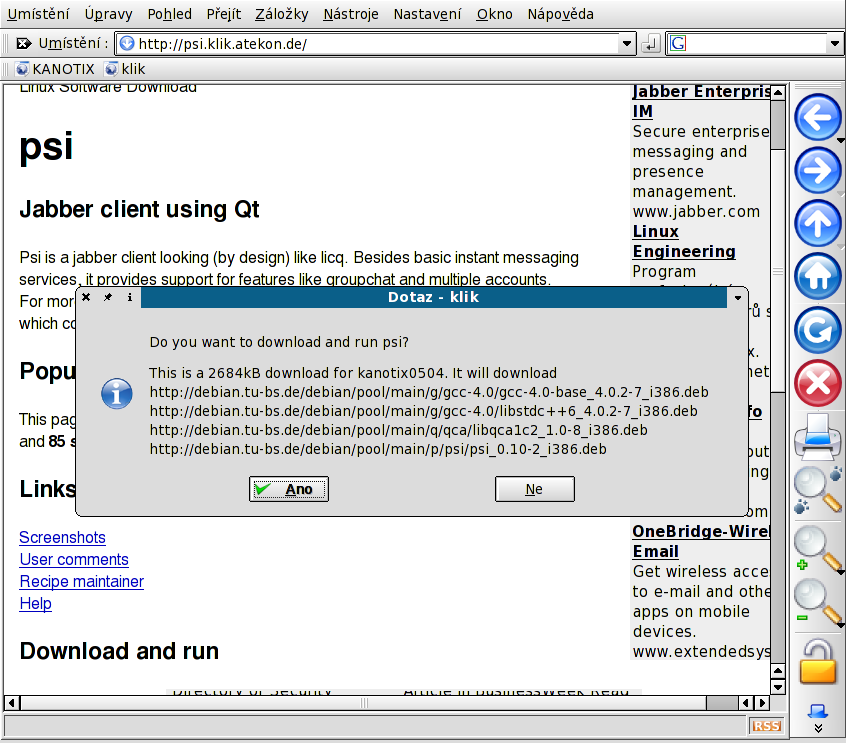Click the Forward arrow toolbar icon
Viewport: 846px width, 743px height.
(x=817, y=171)
